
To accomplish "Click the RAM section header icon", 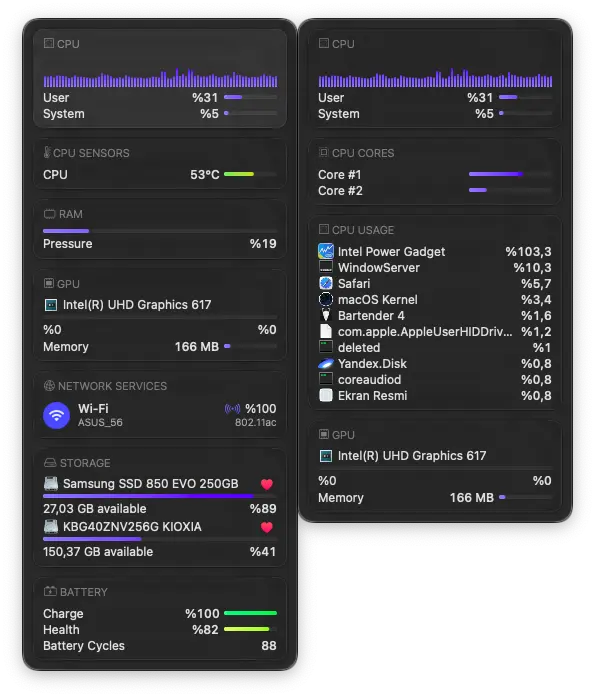I will pos(49,214).
